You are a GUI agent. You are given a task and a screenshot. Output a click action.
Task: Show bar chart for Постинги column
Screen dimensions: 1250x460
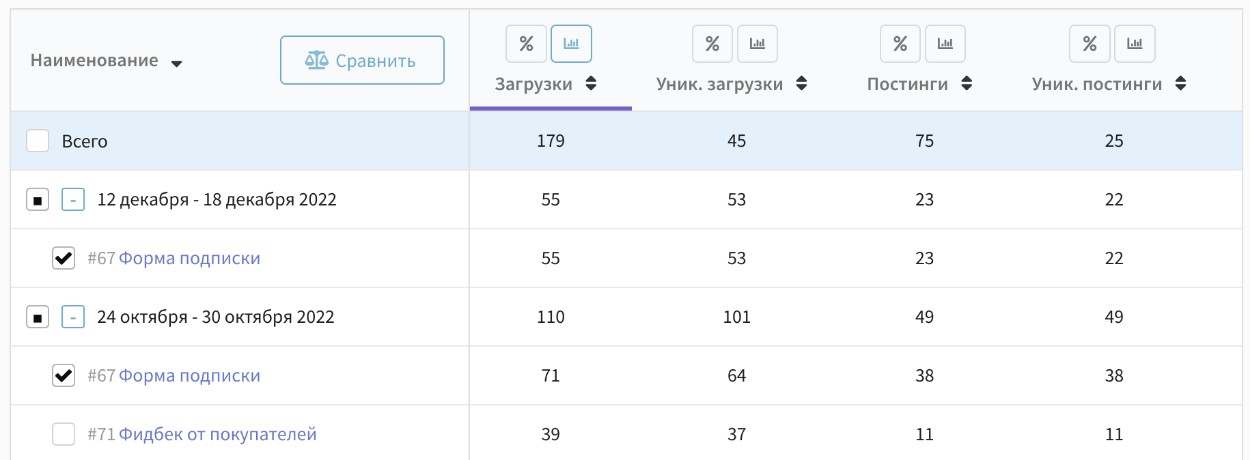click(945, 43)
